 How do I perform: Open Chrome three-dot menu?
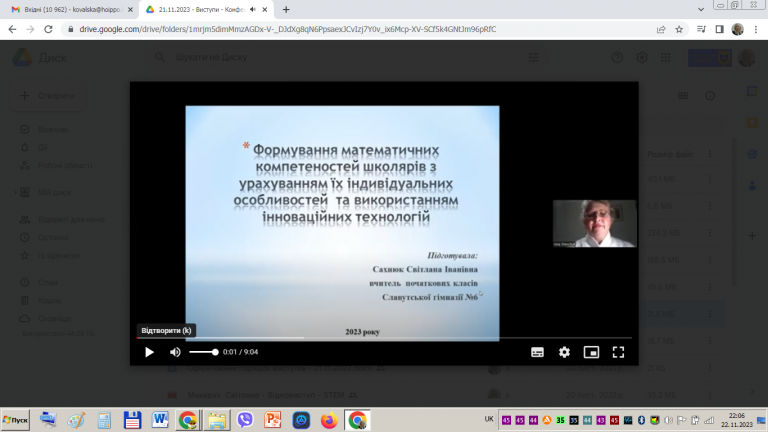(756, 29)
